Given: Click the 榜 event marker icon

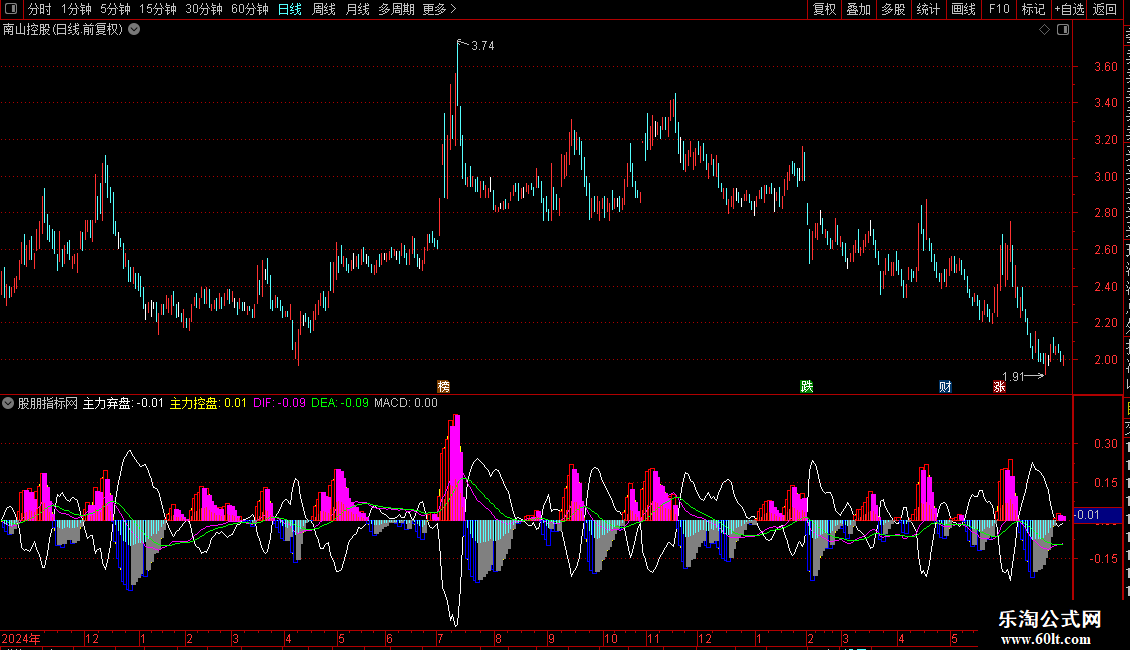Looking at the screenshot, I should click(443, 386).
